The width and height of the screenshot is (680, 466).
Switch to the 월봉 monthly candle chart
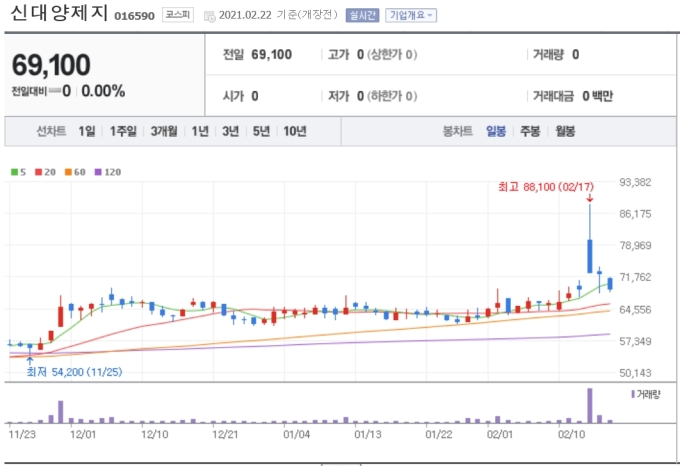click(565, 131)
